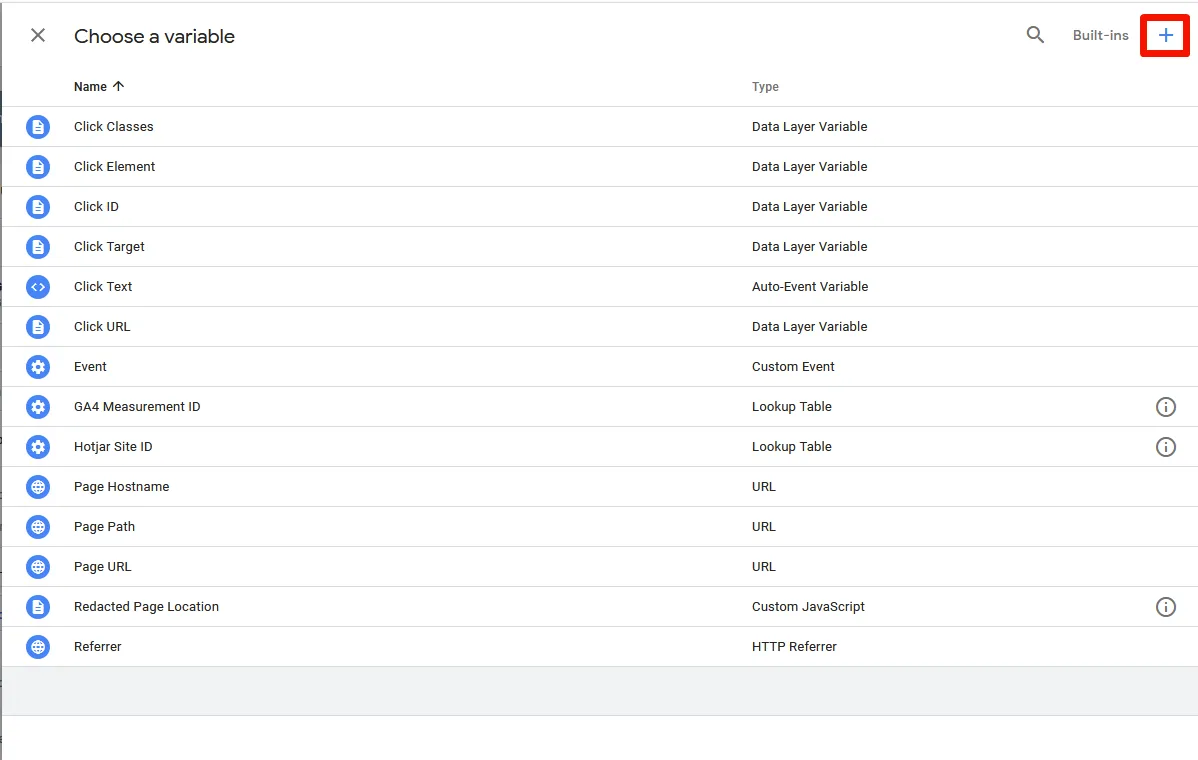Screen dimensions: 1198x760
Task: Toggle the Name sort arrow direction
Action: (119, 87)
